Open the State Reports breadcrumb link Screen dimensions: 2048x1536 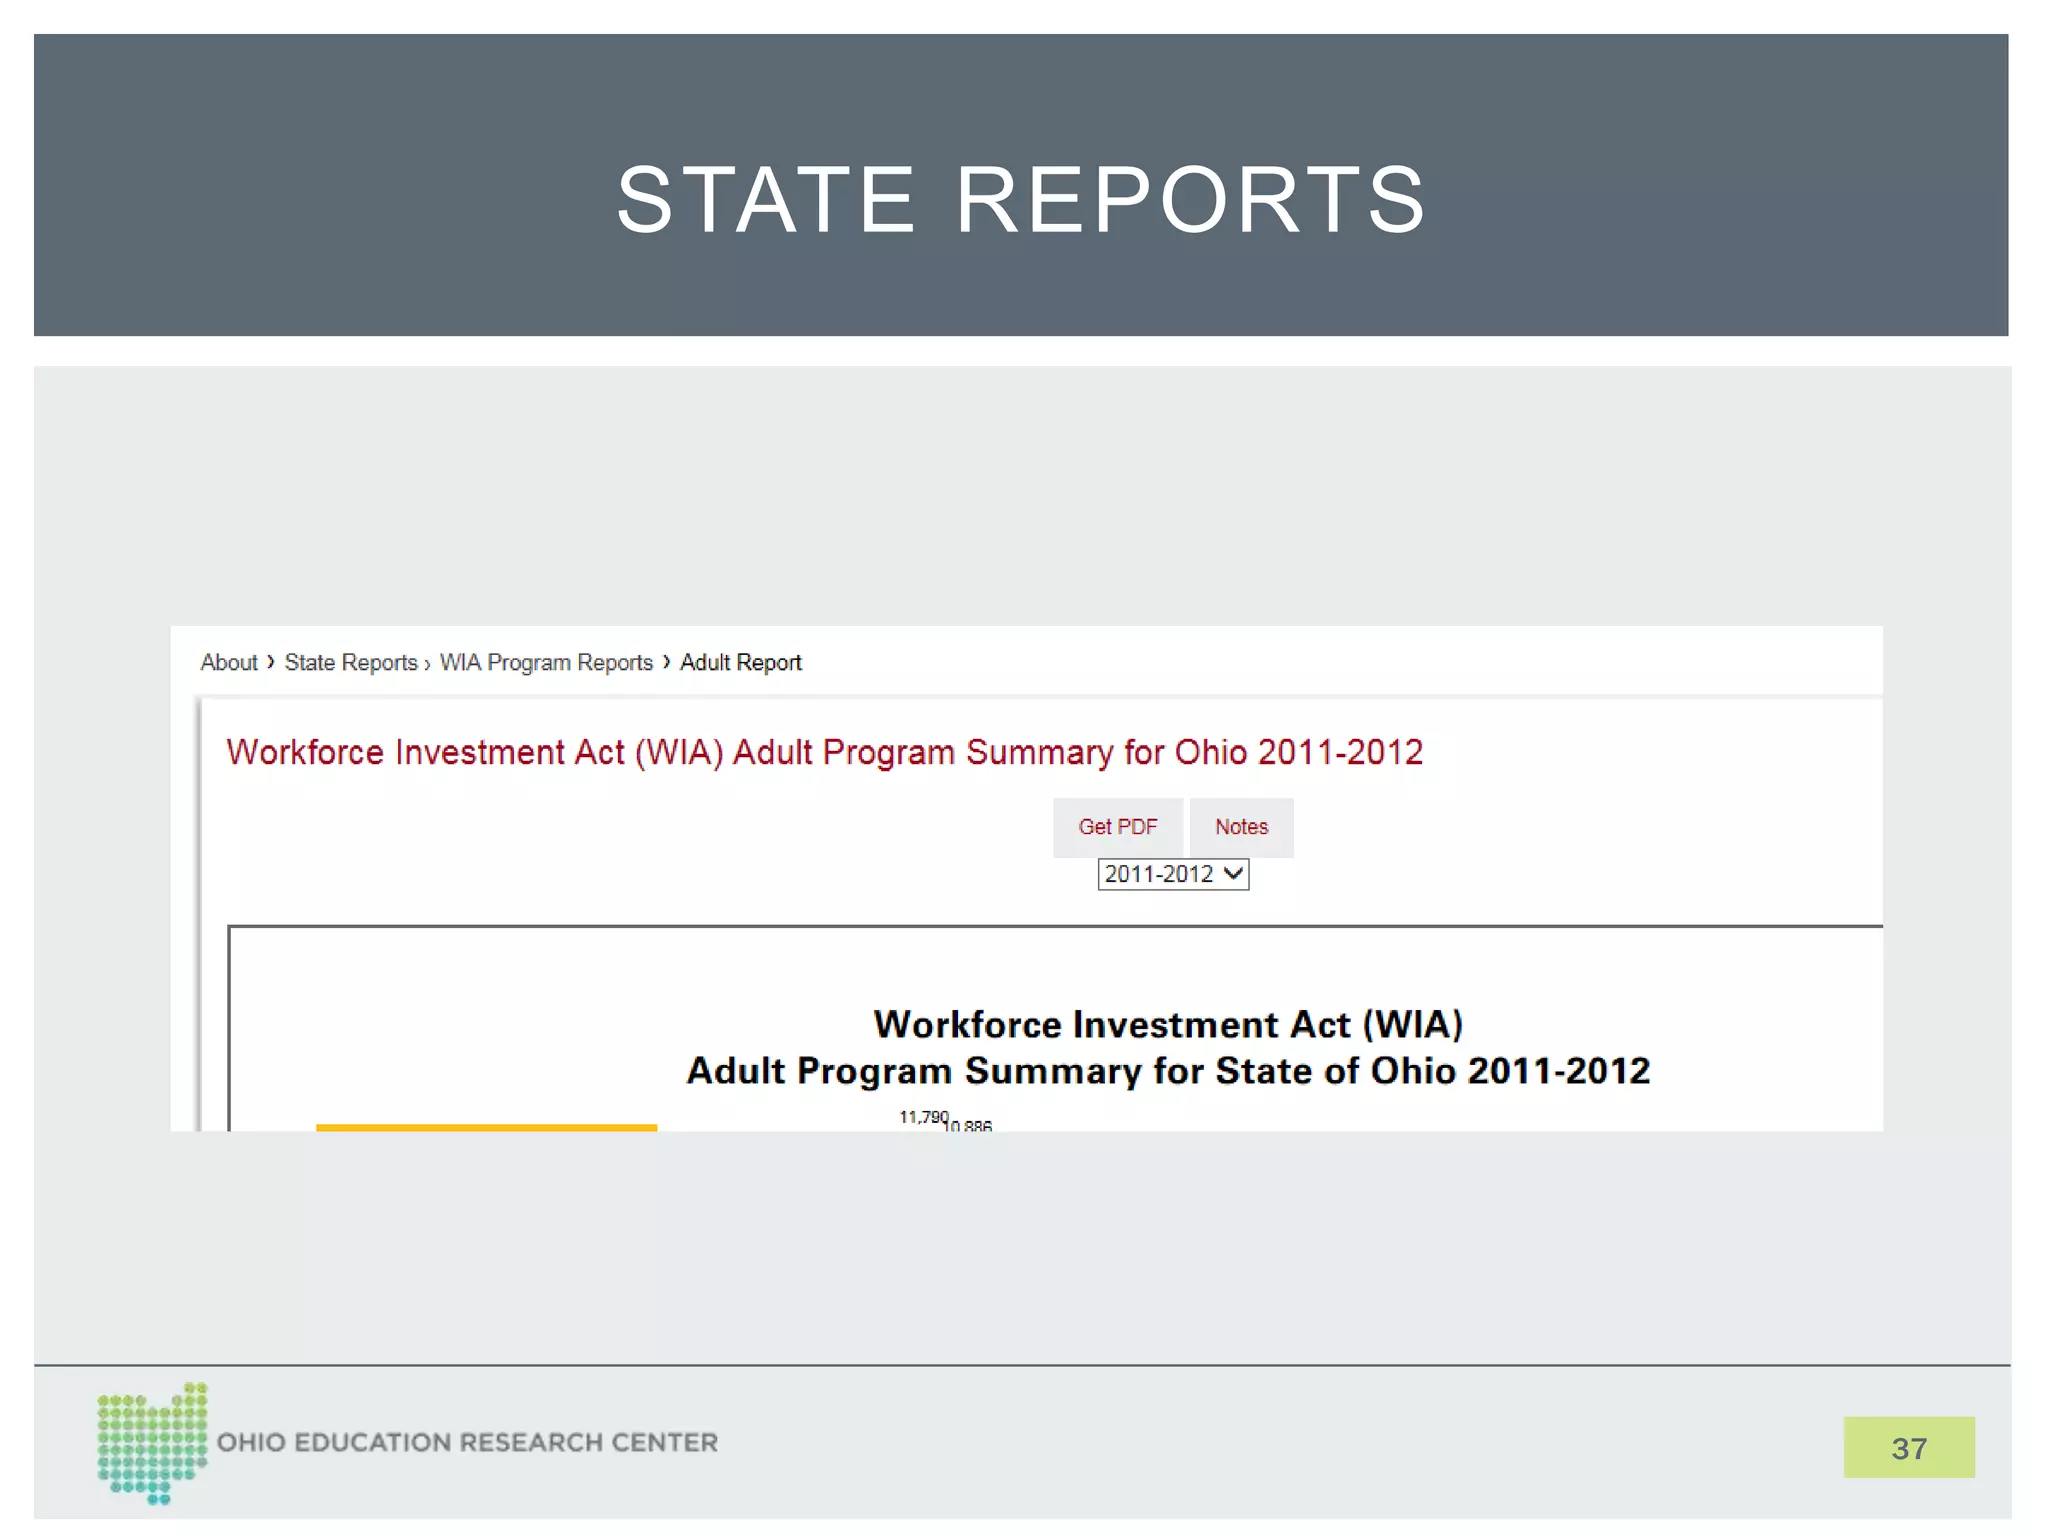tap(351, 662)
